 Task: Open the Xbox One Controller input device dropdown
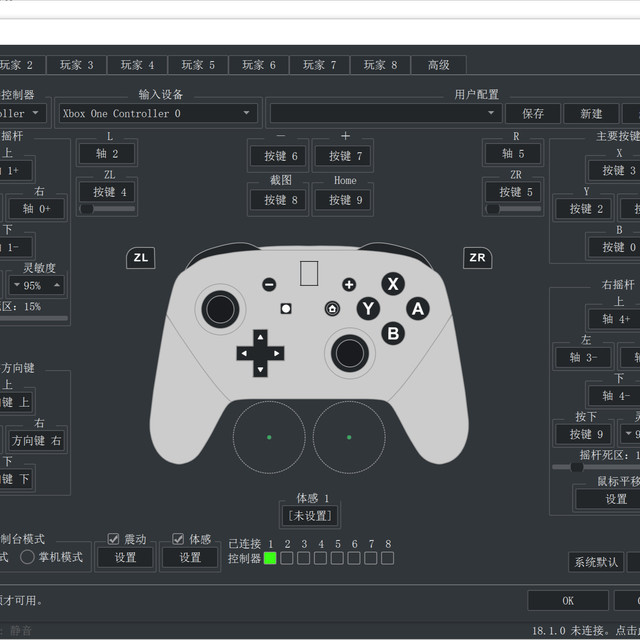pyautogui.click(x=158, y=114)
